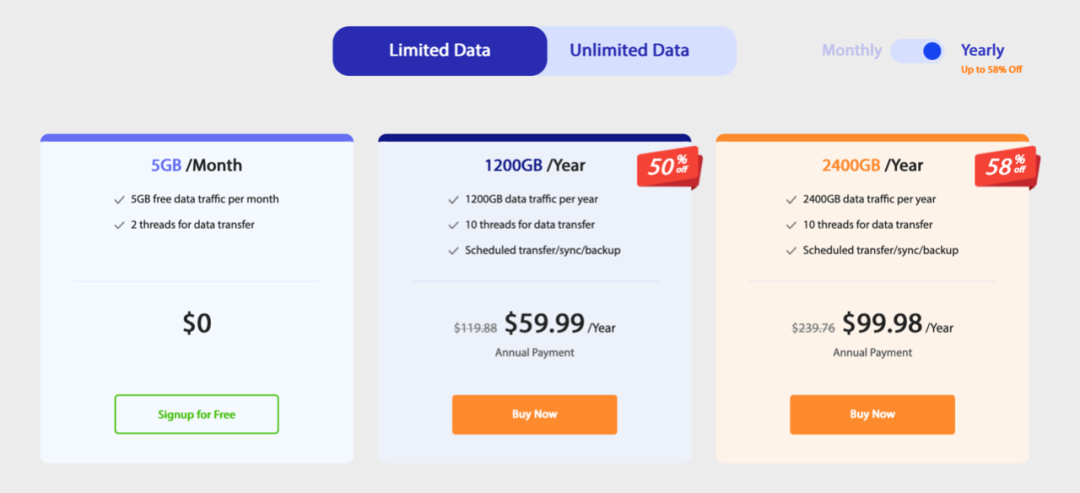The height and width of the screenshot is (493, 1080).
Task: Click checkmark beside 2 threads for data transfer
Action: (x=119, y=225)
